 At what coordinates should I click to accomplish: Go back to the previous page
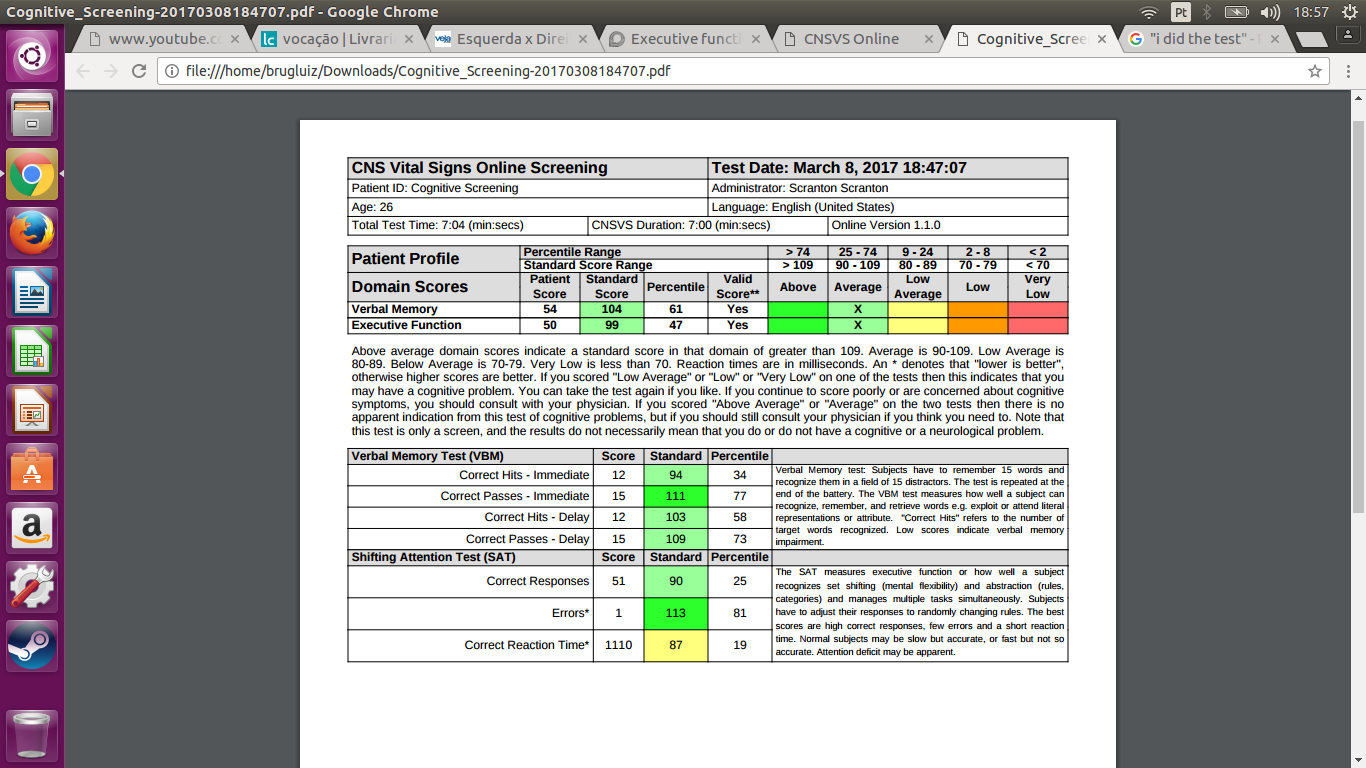pyautogui.click(x=83, y=71)
